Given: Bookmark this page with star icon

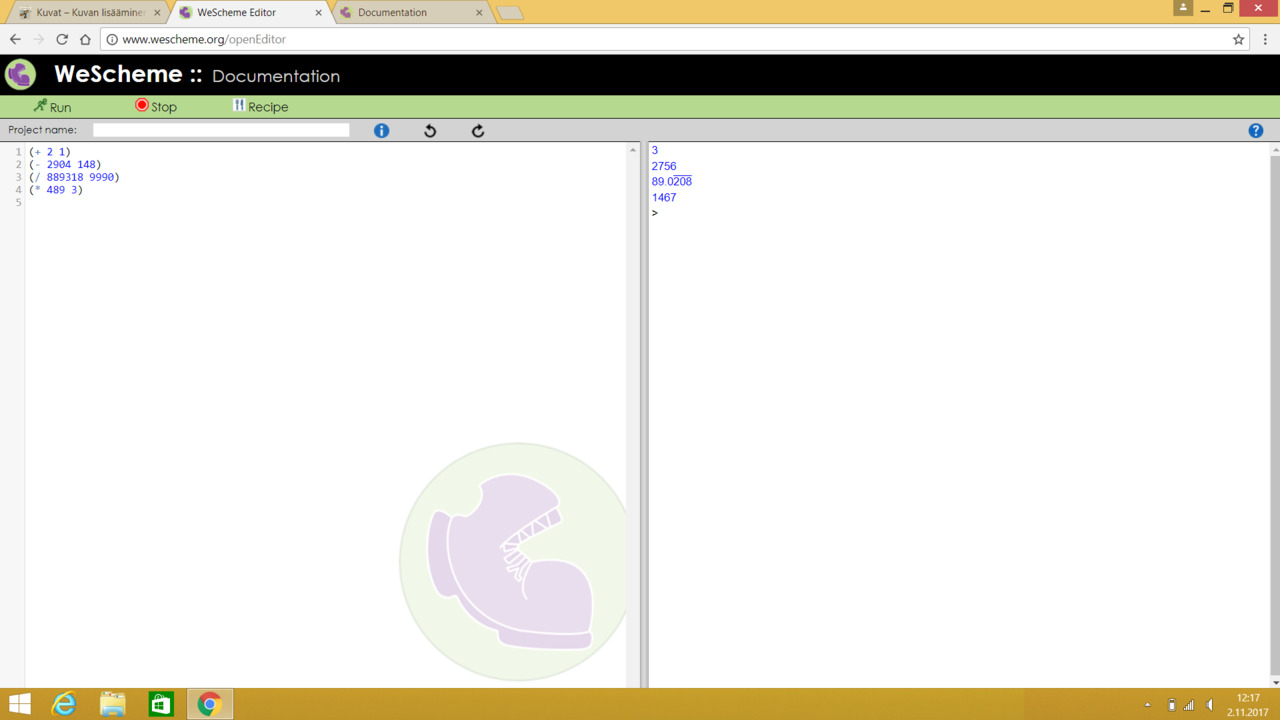Looking at the screenshot, I should (x=1238, y=40).
